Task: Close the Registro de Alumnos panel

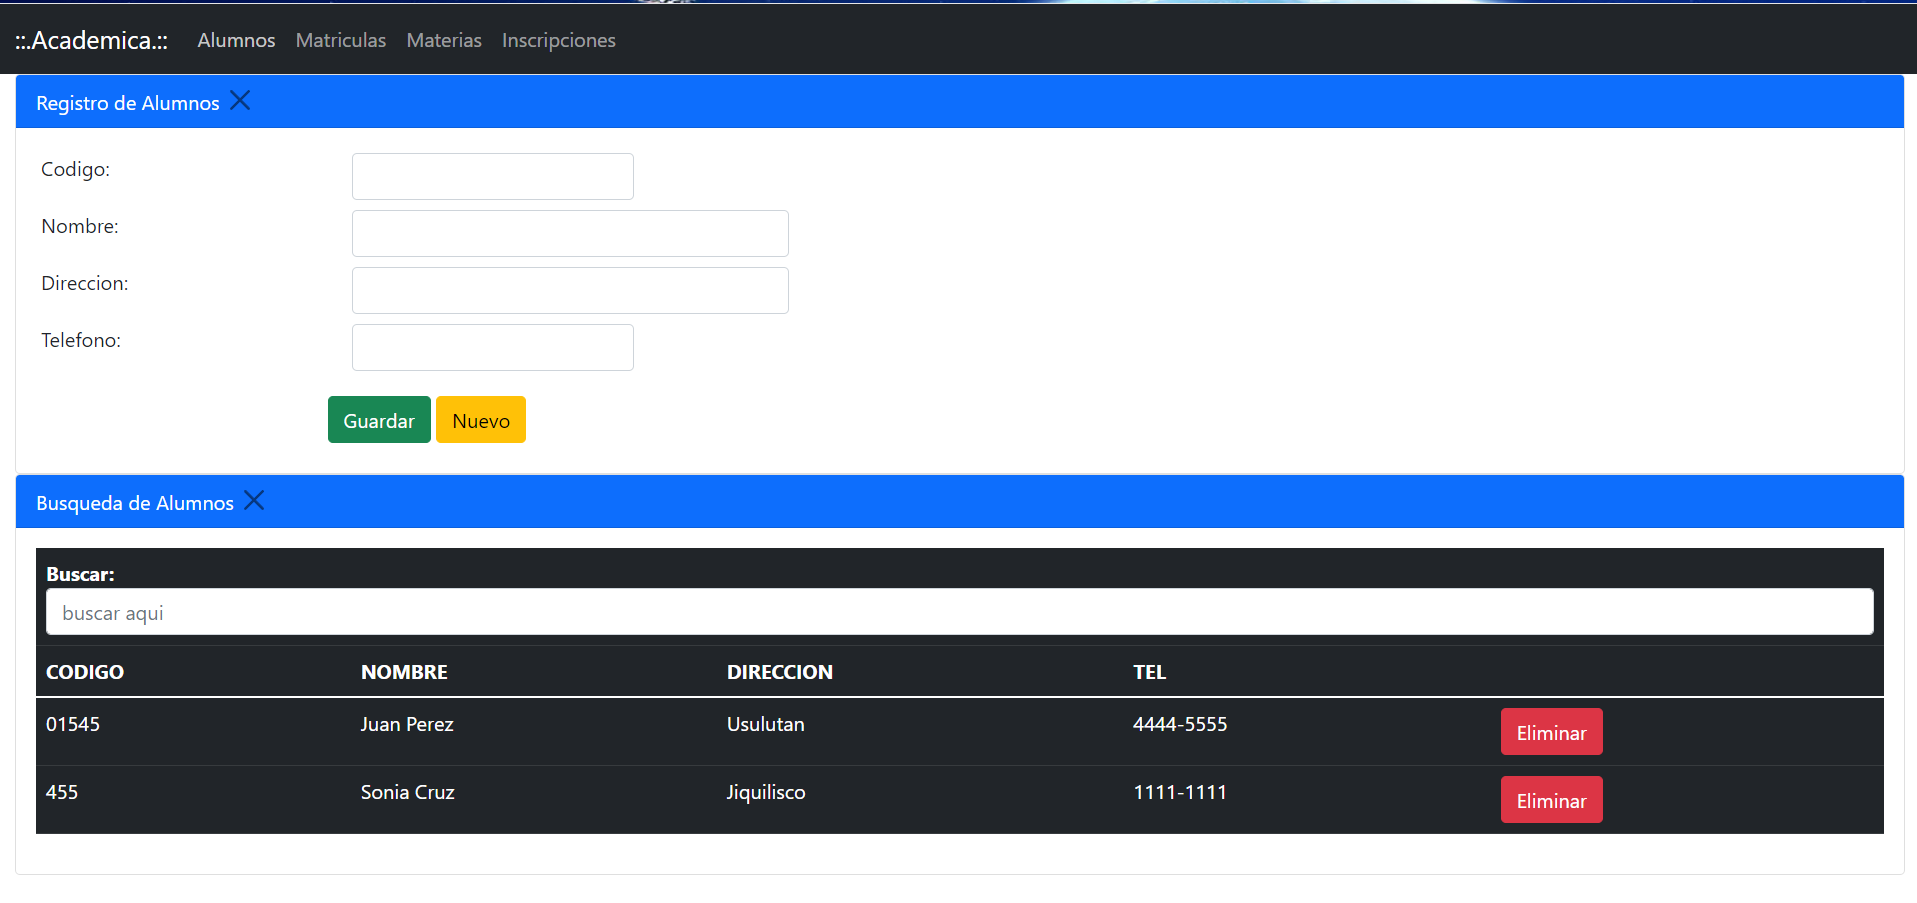Action: coord(240,101)
